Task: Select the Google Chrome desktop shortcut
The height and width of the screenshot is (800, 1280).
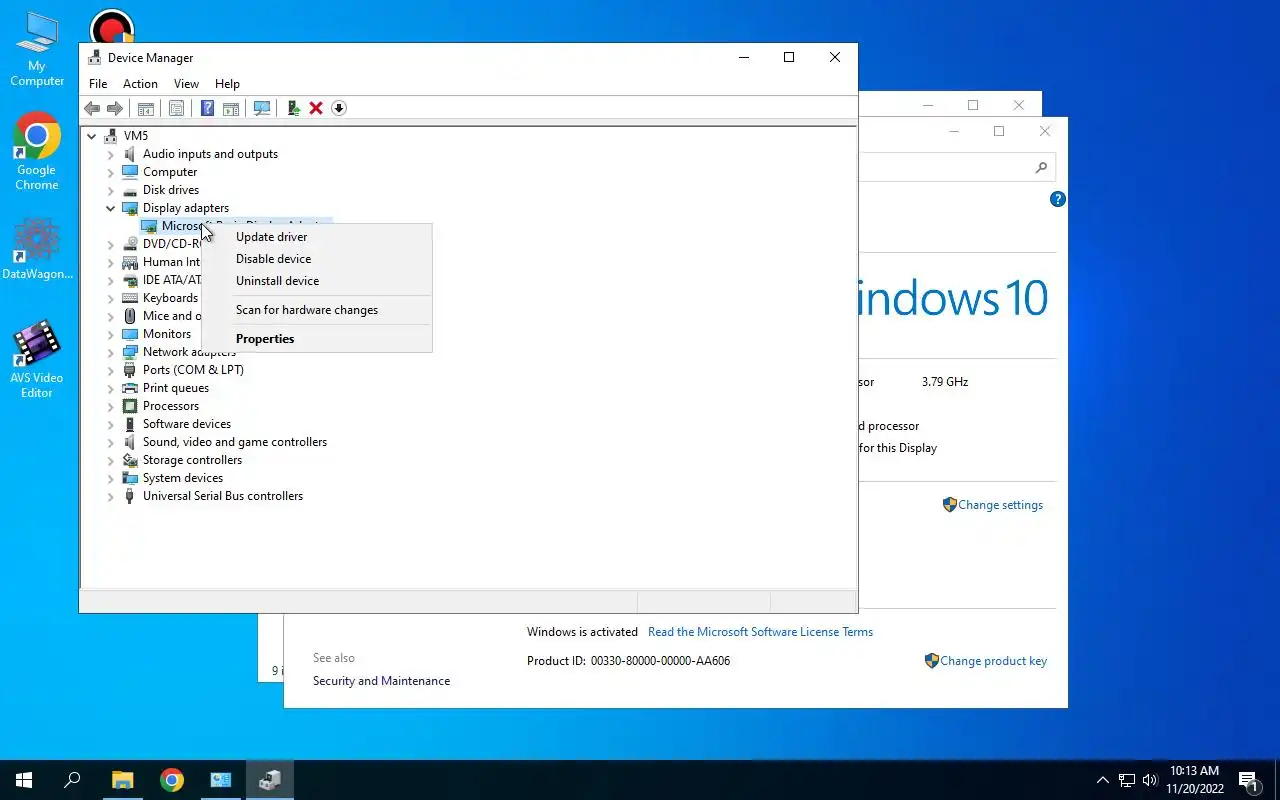Action: (37, 150)
